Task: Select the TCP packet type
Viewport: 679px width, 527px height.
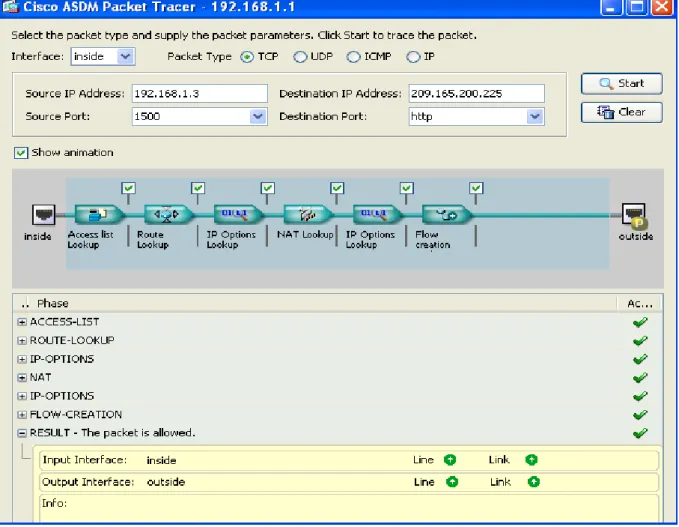Action: tap(247, 57)
